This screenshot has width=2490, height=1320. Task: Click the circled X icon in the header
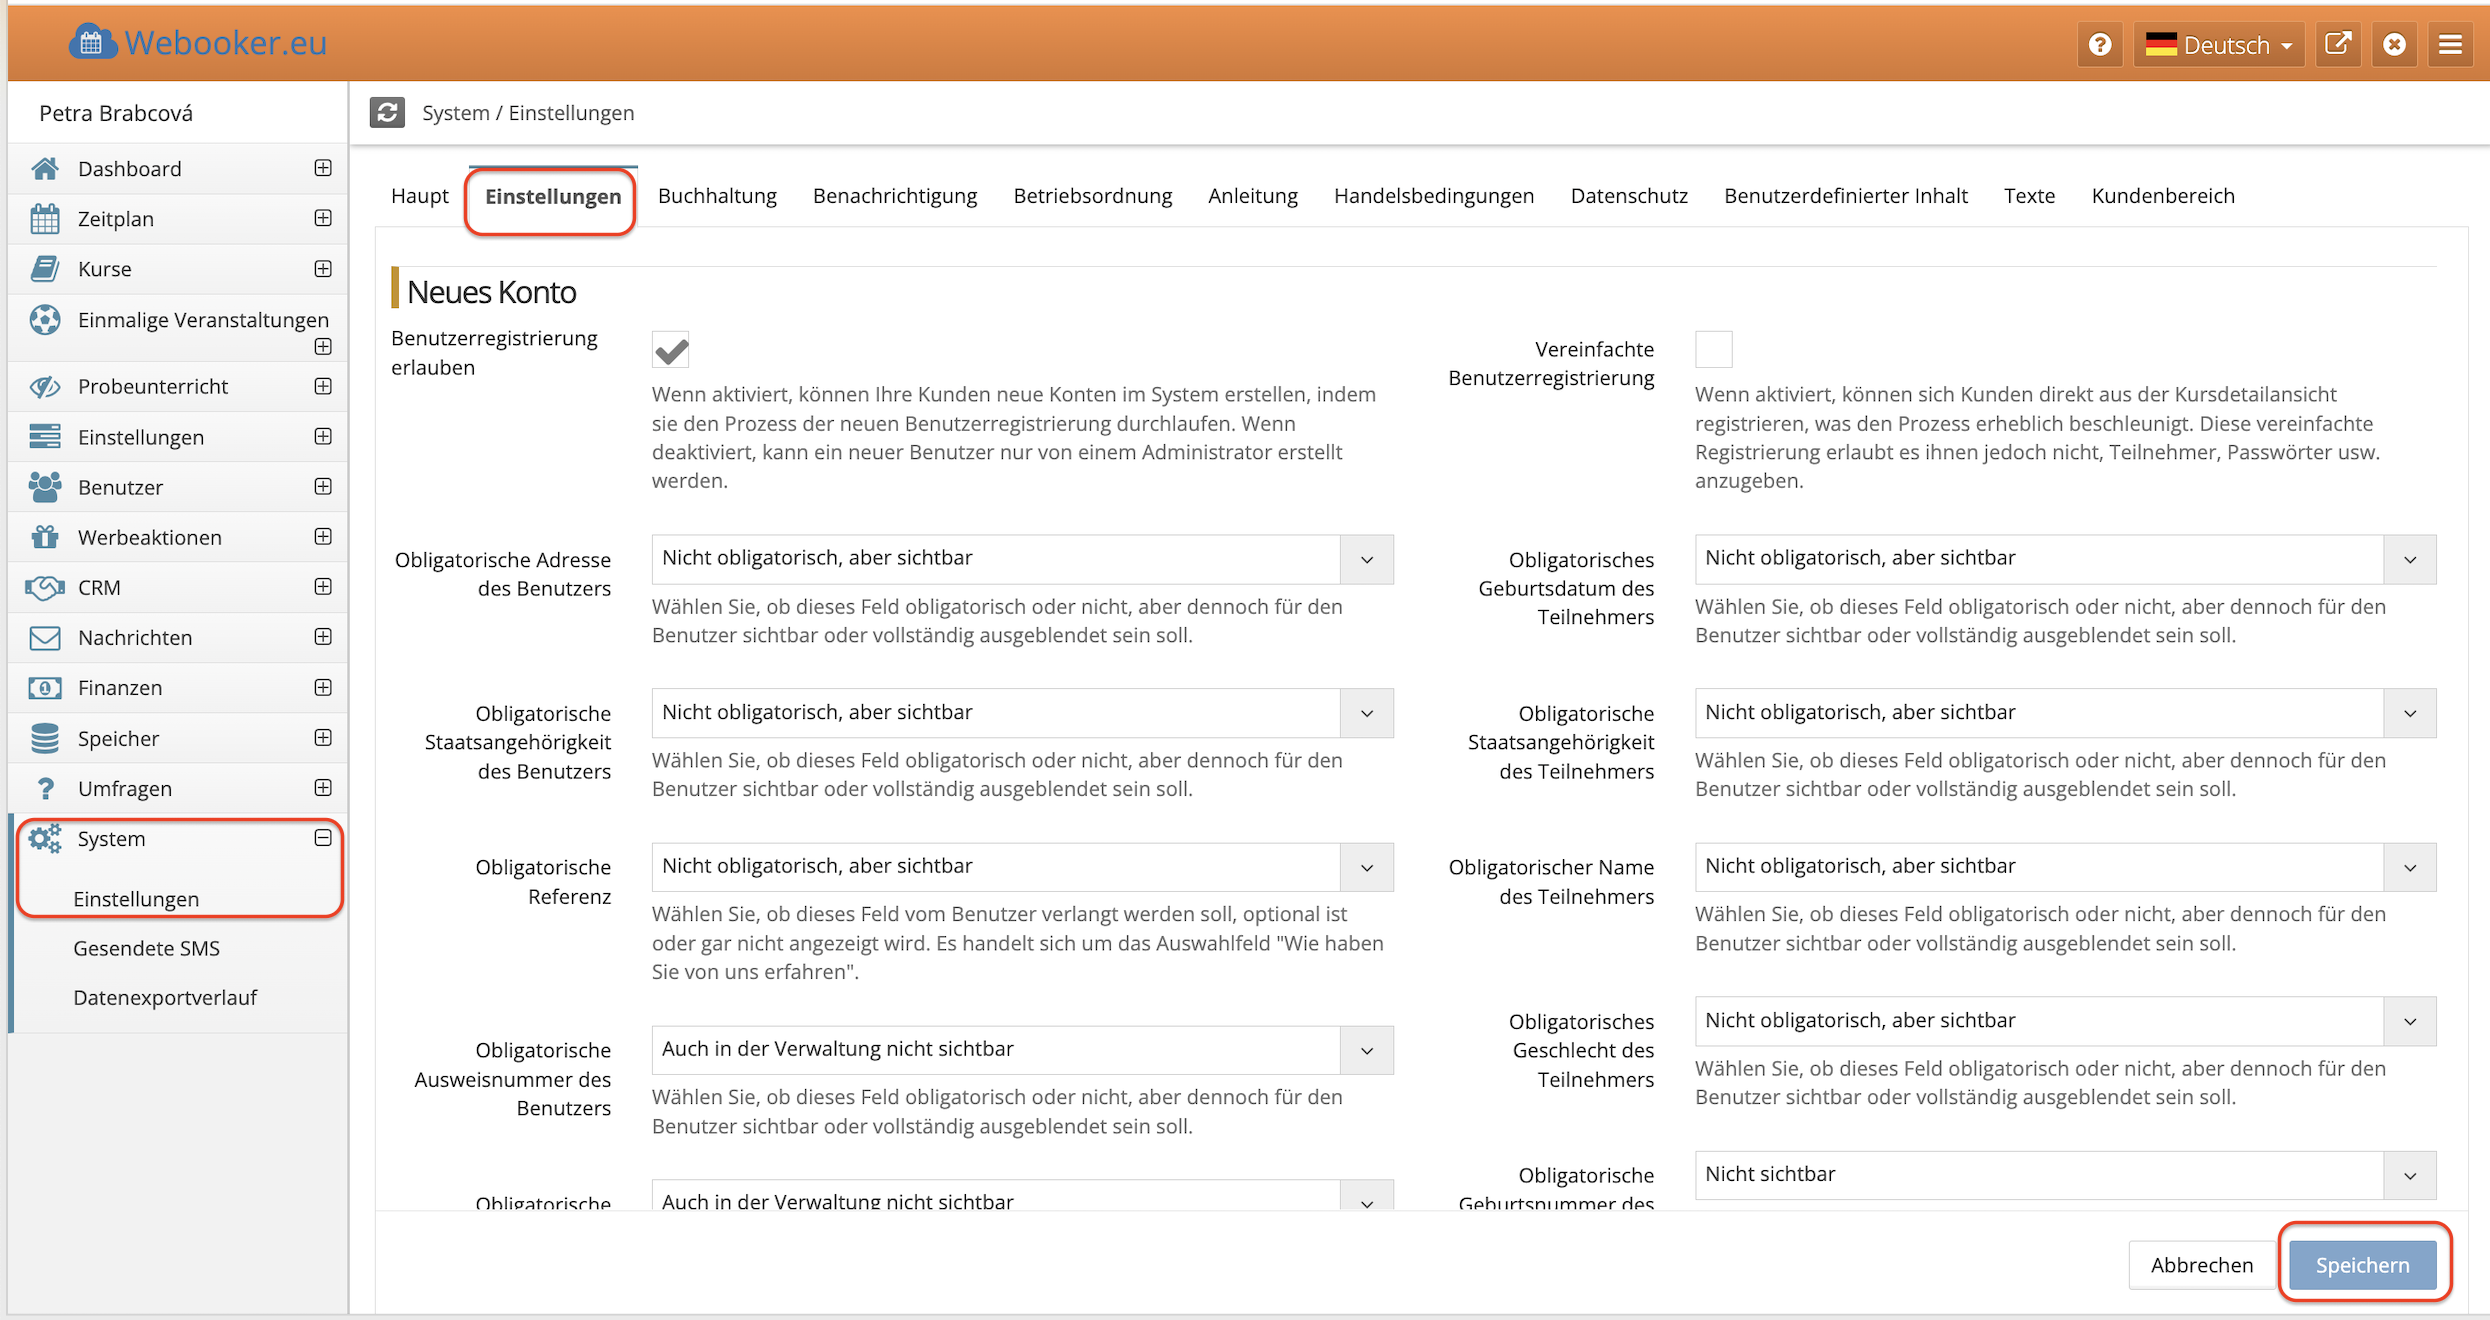coord(2394,45)
